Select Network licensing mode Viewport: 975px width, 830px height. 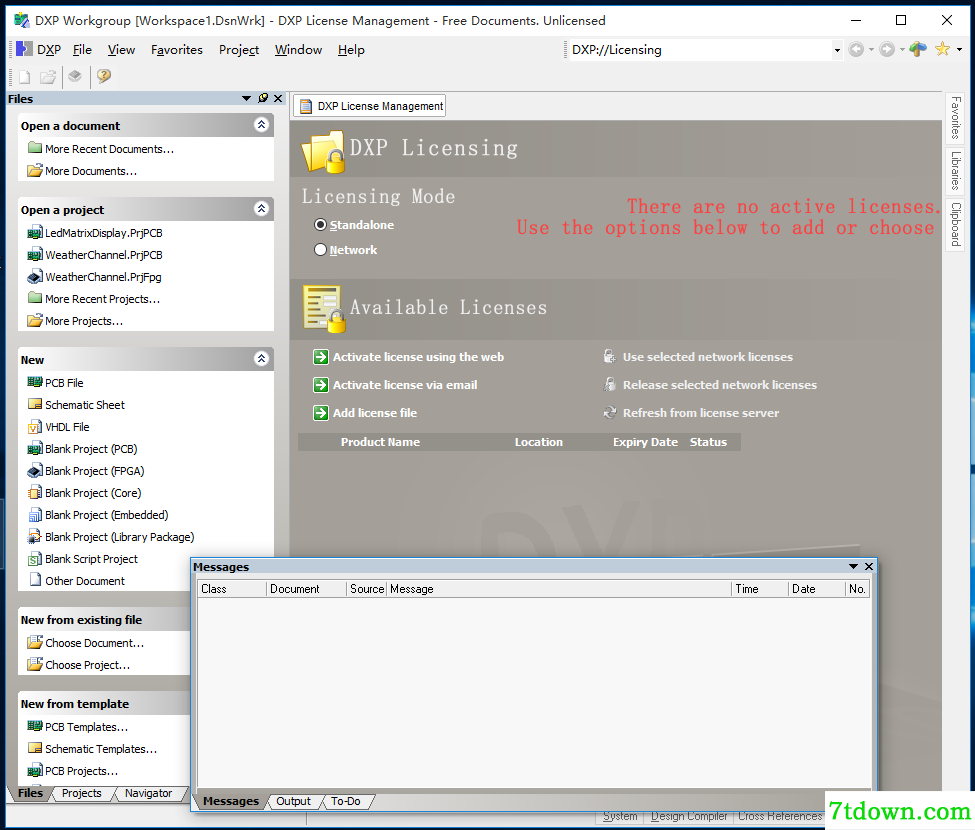tap(320, 249)
